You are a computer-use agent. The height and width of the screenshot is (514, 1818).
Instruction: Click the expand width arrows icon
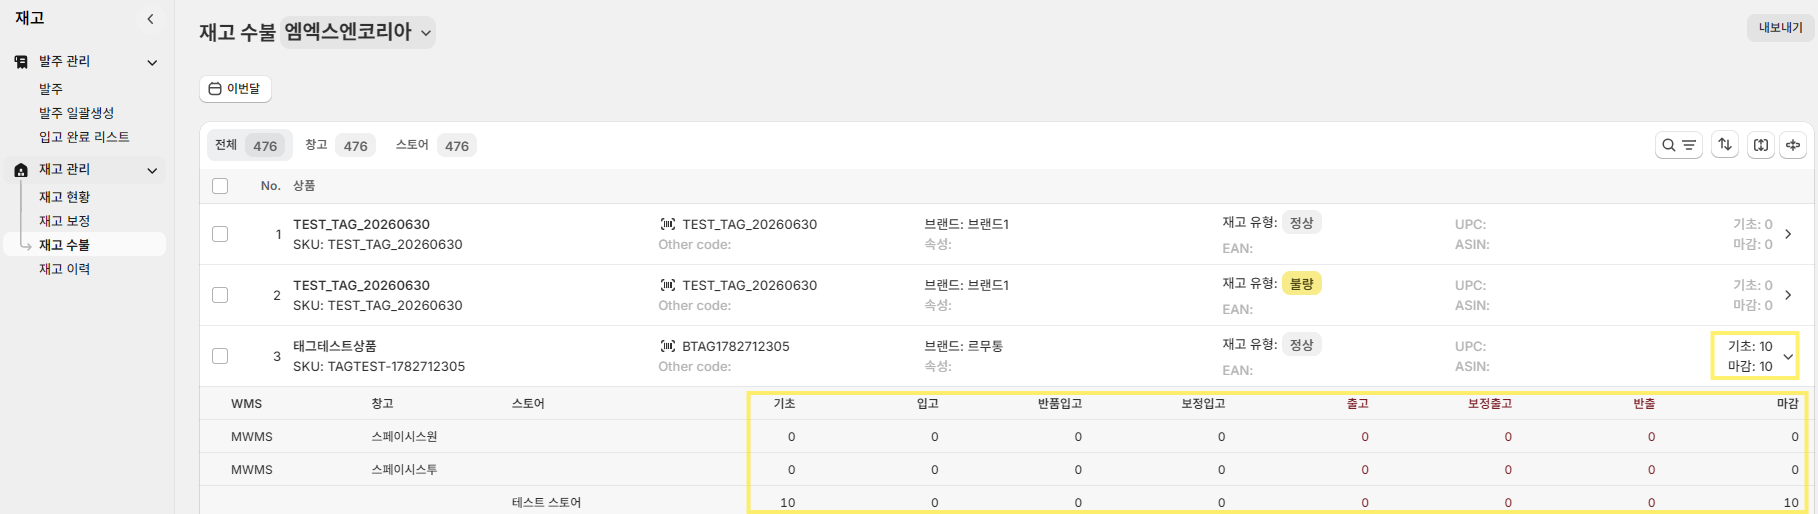pos(1793,145)
